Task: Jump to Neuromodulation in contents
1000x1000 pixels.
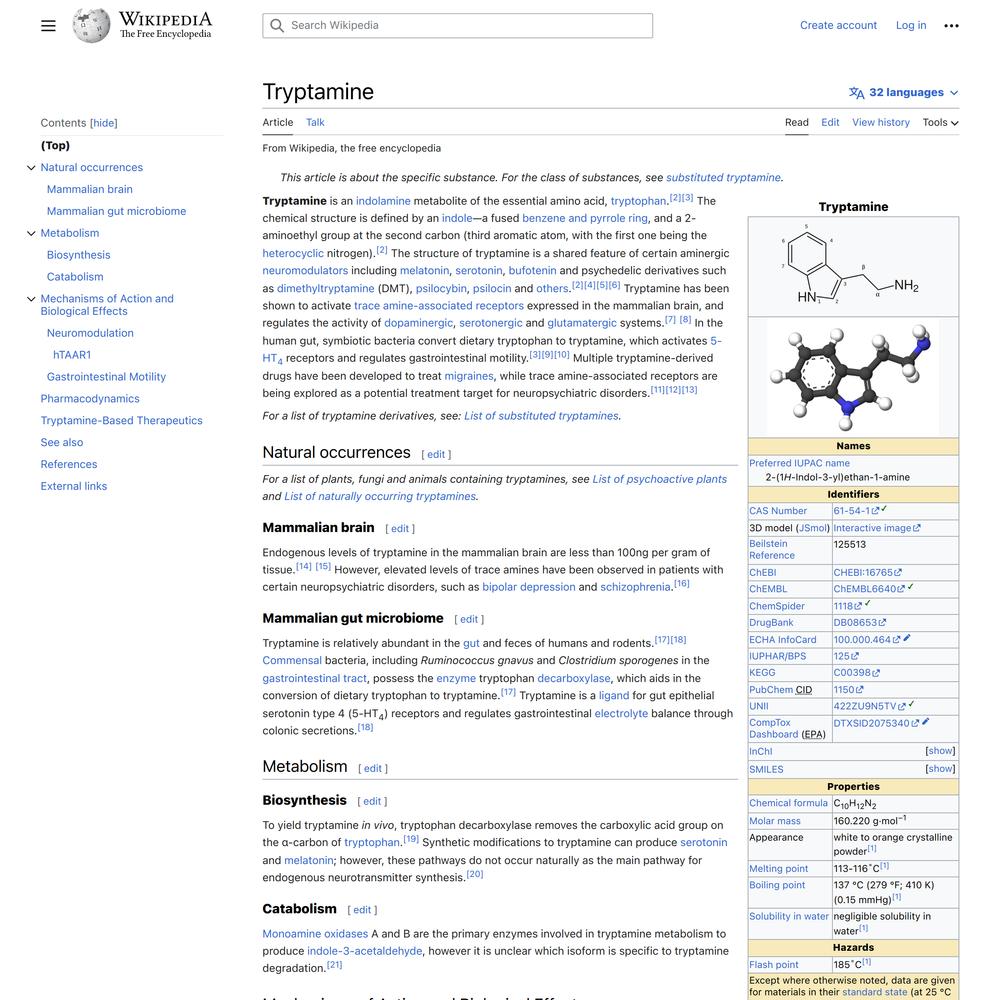Action: 90,333
